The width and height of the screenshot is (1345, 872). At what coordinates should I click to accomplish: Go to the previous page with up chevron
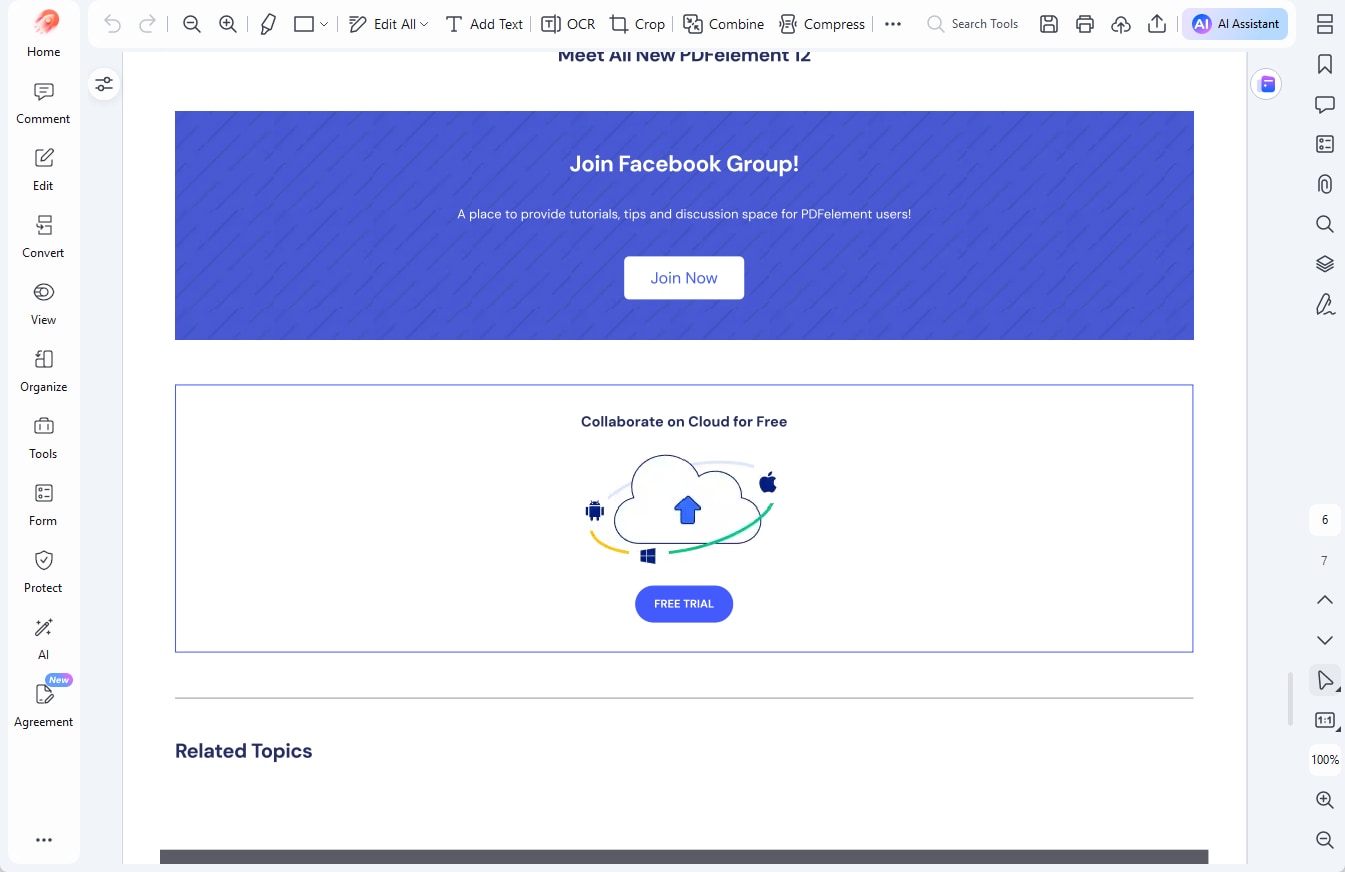pyautogui.click(x=1325, y=600)
